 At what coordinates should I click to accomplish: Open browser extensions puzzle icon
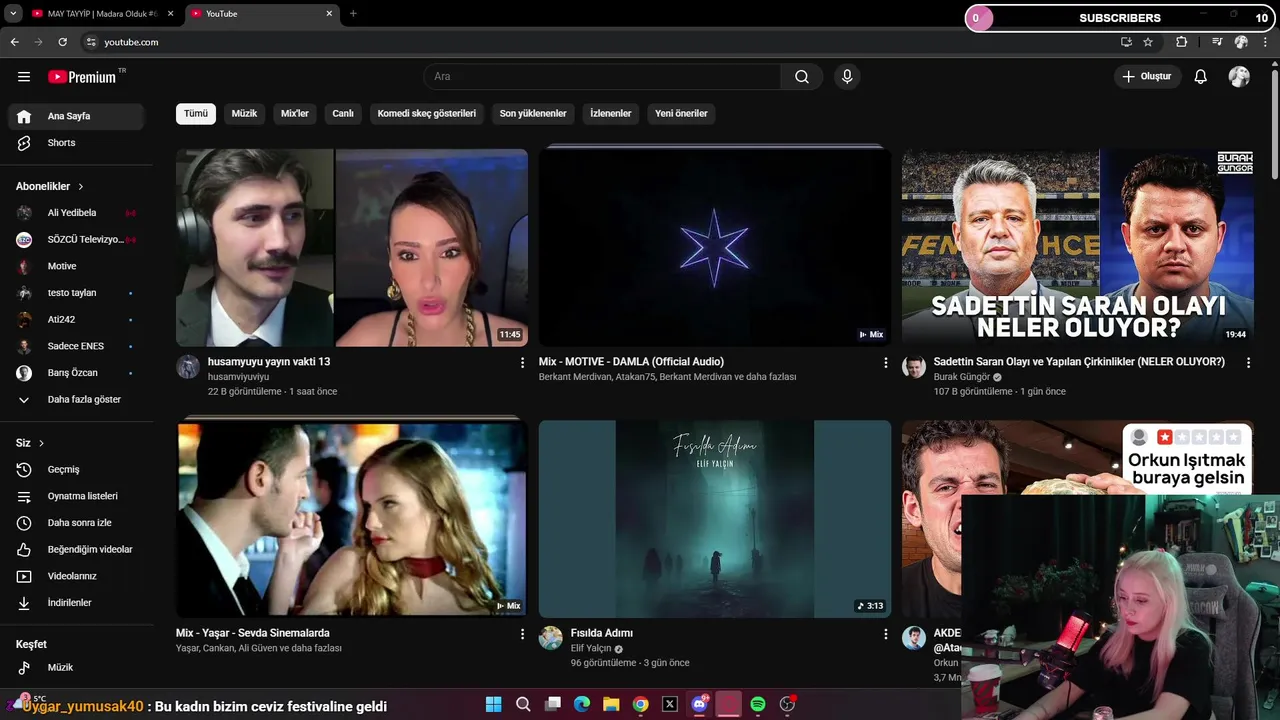1182,42
